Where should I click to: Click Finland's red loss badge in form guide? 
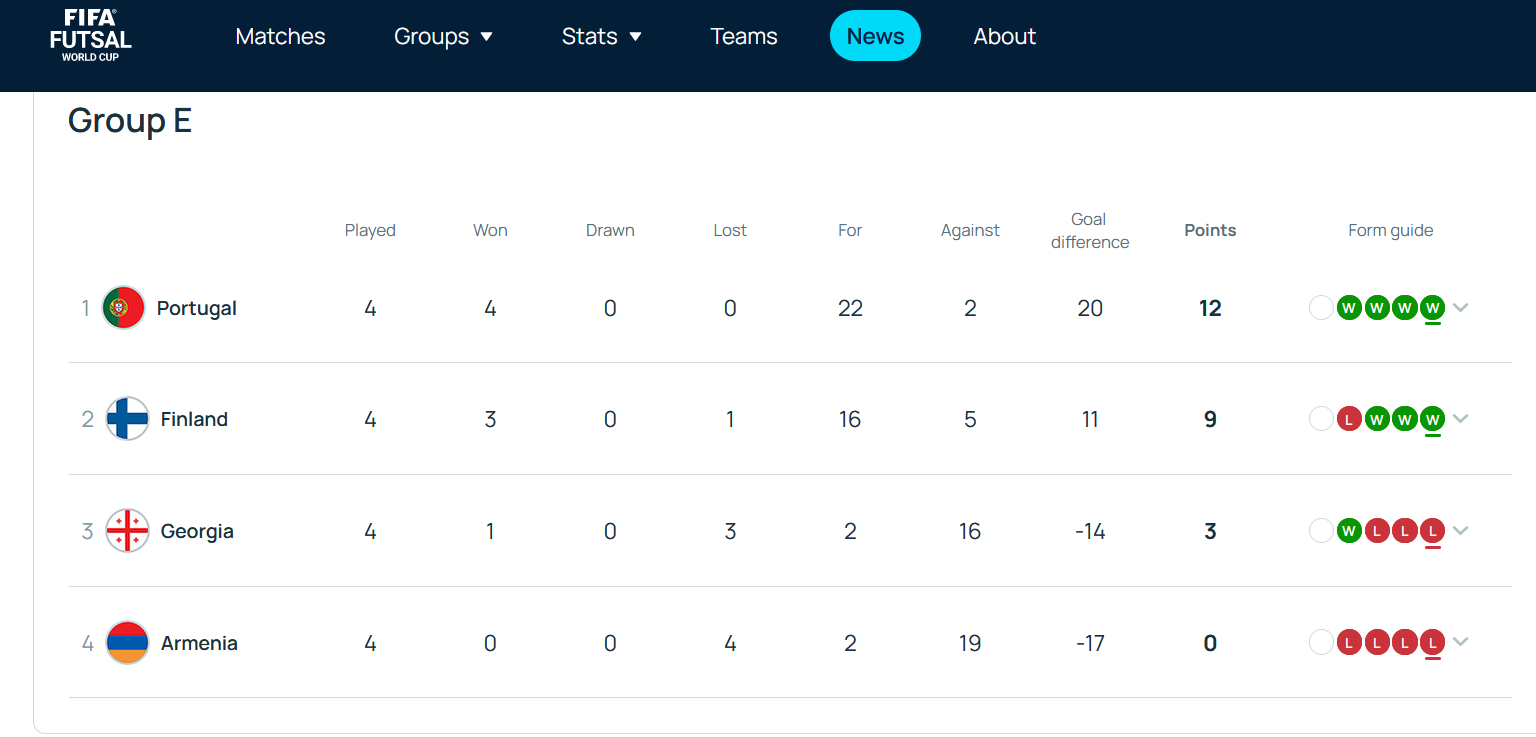click(1349, 419)
